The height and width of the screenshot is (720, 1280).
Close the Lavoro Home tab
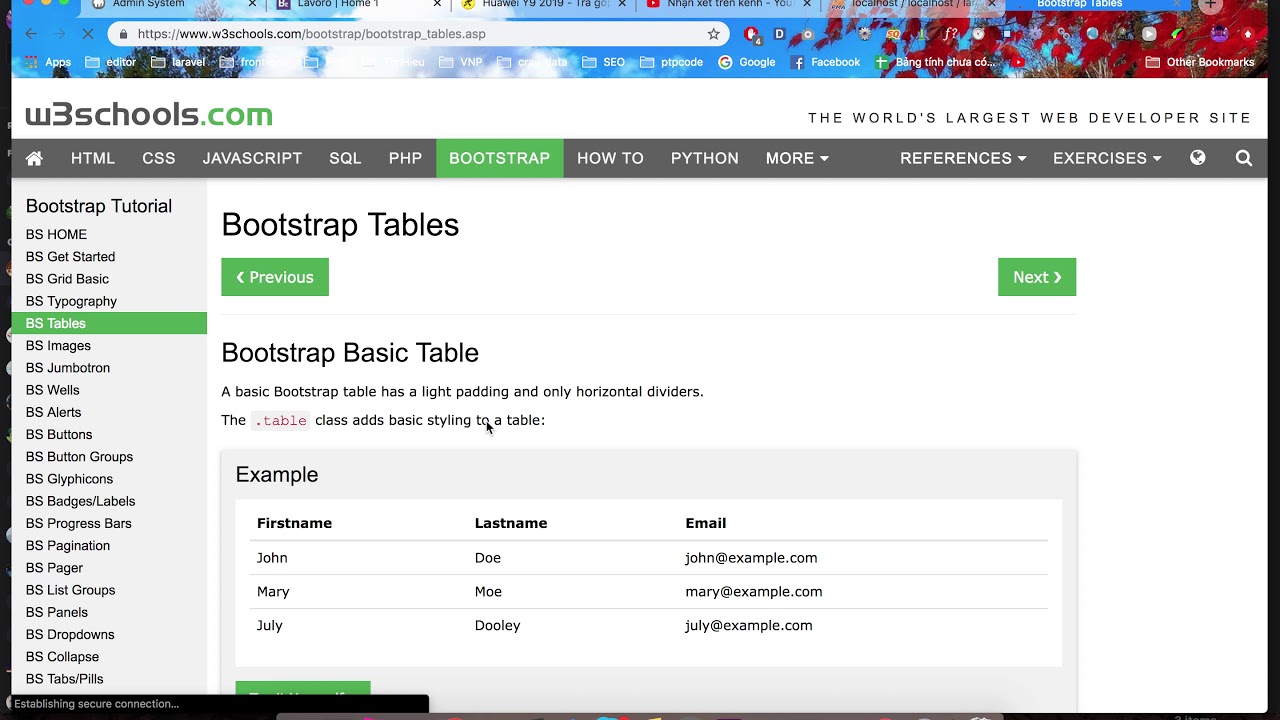coord(437,4)
